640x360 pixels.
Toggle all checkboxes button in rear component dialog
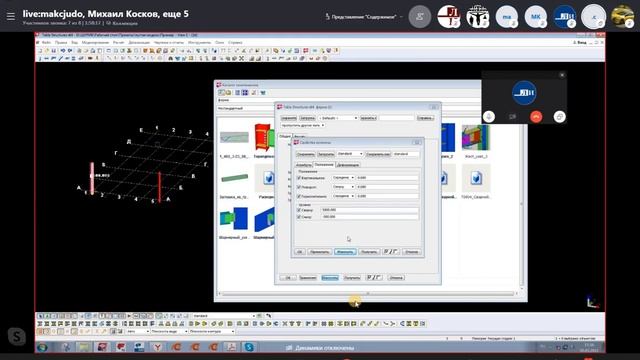click(x=374, y=278)
